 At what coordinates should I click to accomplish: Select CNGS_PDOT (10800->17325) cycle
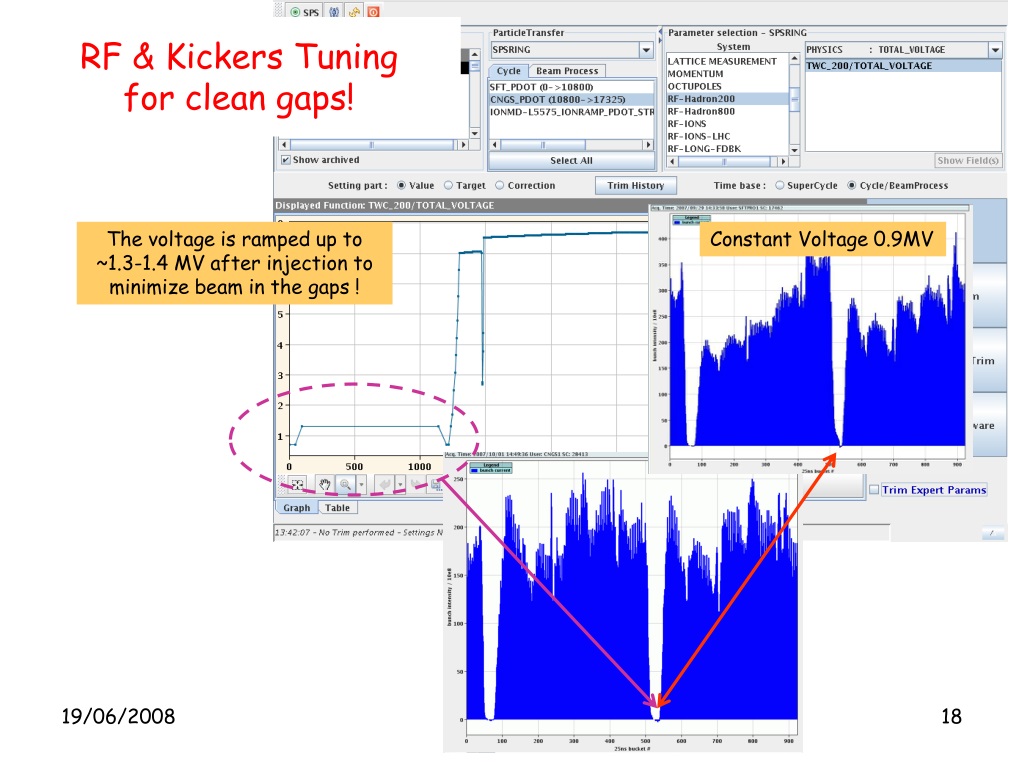click(x=571, y=99)
